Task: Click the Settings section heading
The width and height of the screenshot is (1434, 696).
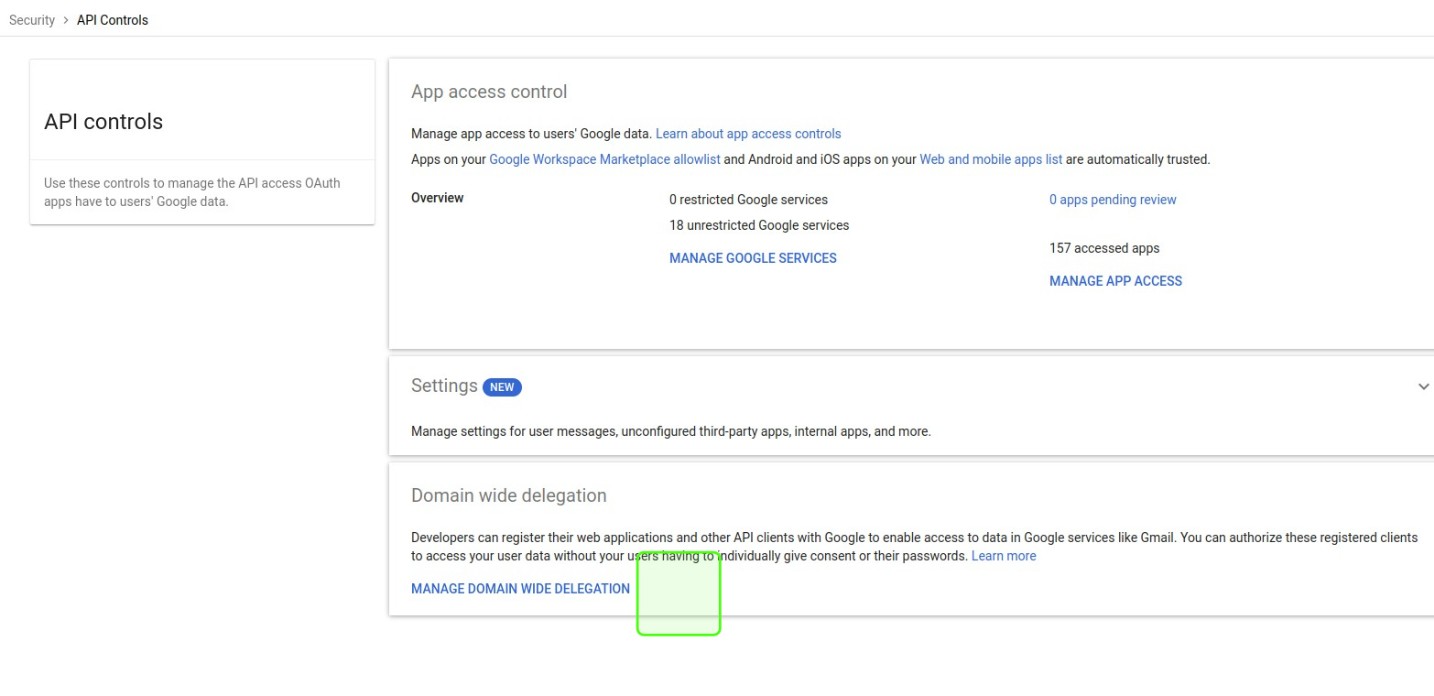Action: pyautogui.click(x=444, y=386)
